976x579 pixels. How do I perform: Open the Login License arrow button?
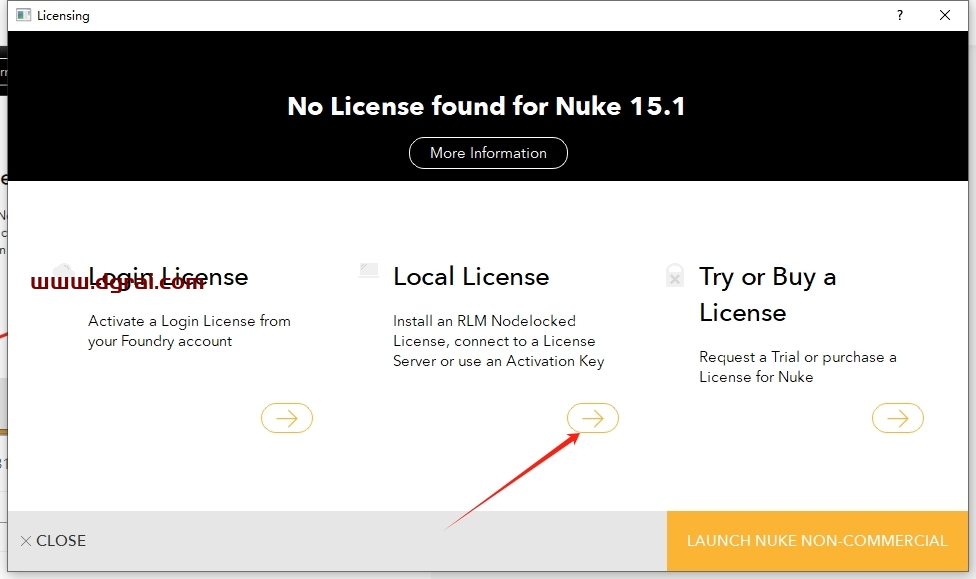click(287, 418)
